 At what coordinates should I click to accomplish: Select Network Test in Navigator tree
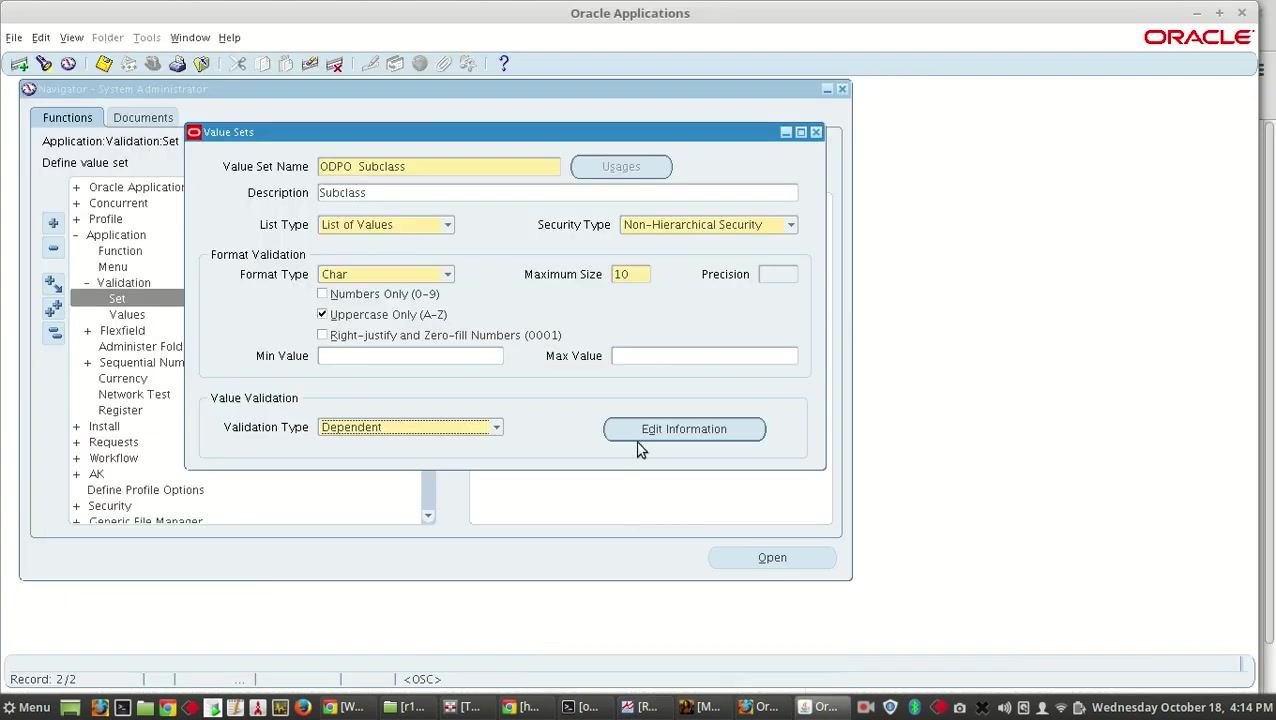tap(134, 395)
